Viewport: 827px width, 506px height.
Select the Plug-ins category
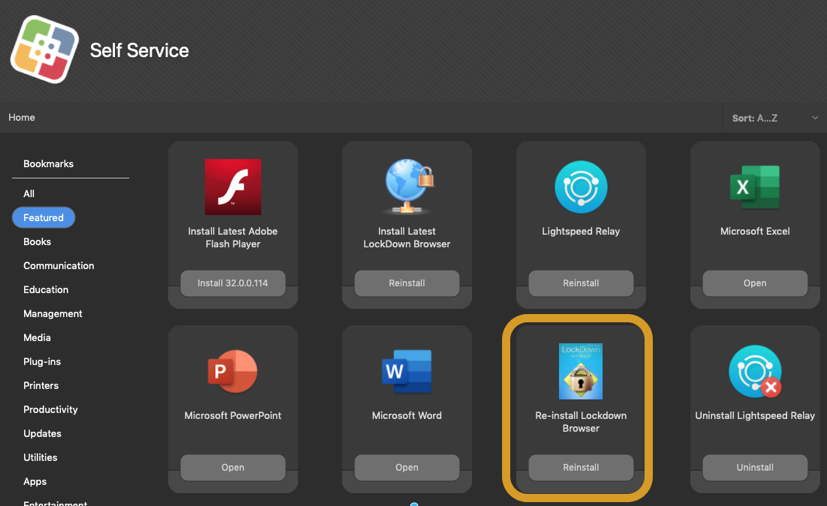click(42, 361)
